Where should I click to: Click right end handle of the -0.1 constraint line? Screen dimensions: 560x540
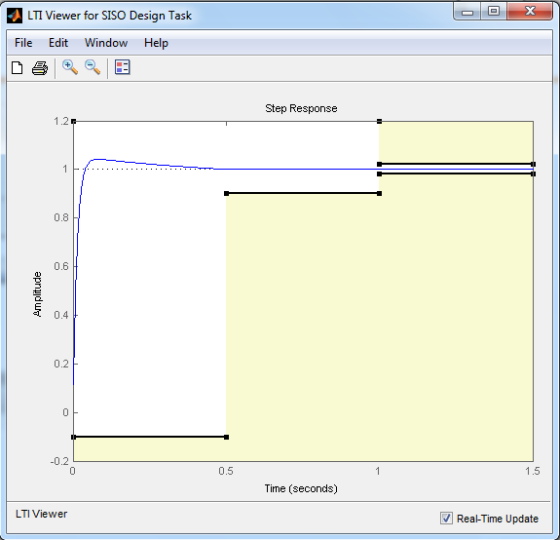coord(226,437)
